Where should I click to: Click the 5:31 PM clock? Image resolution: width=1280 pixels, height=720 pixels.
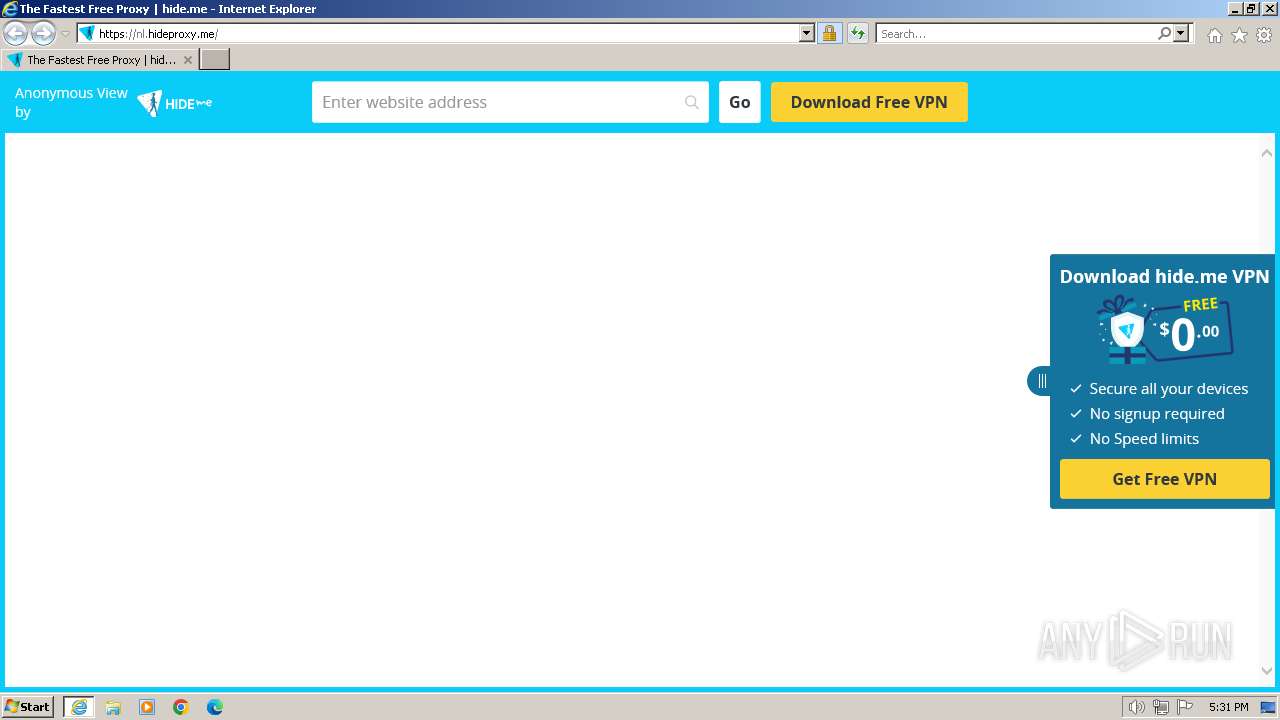tap(1228, 707)
